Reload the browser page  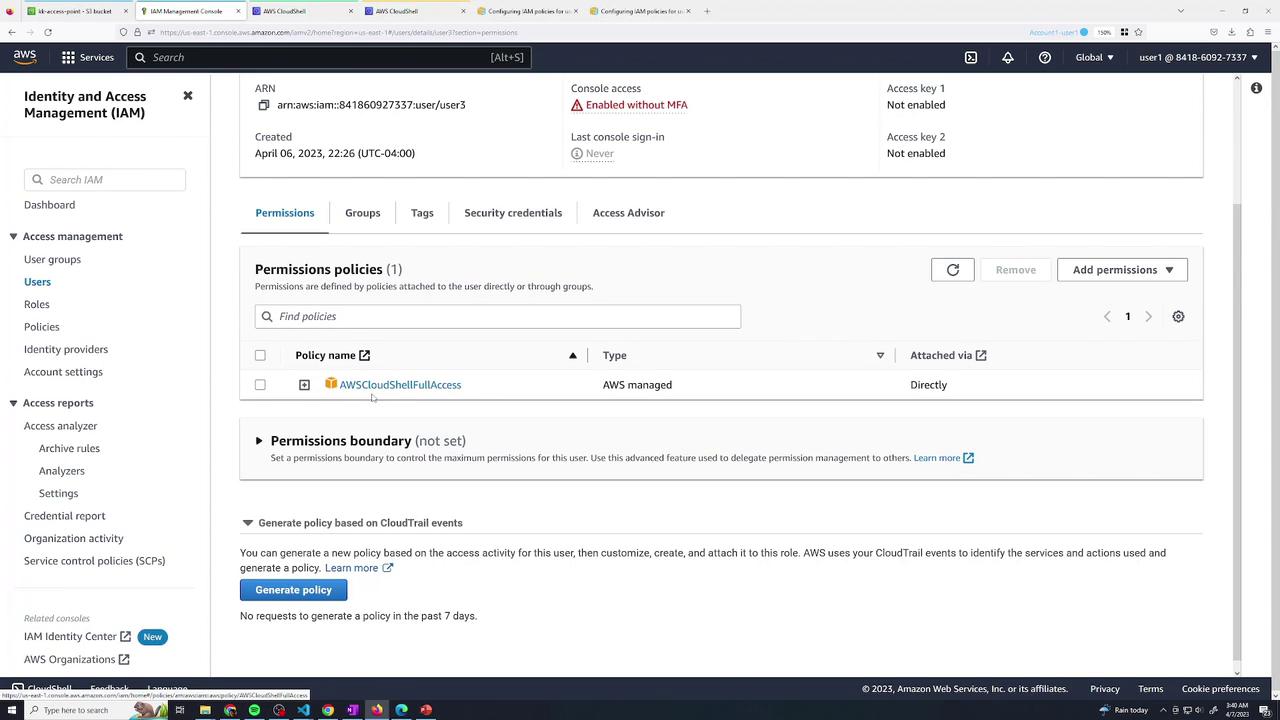(47, 32)
